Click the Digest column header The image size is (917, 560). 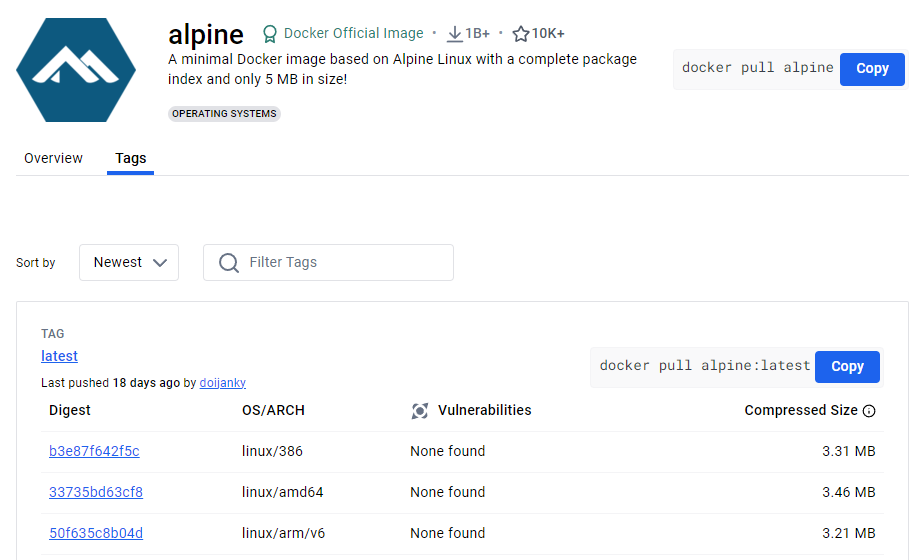(70, 410)
